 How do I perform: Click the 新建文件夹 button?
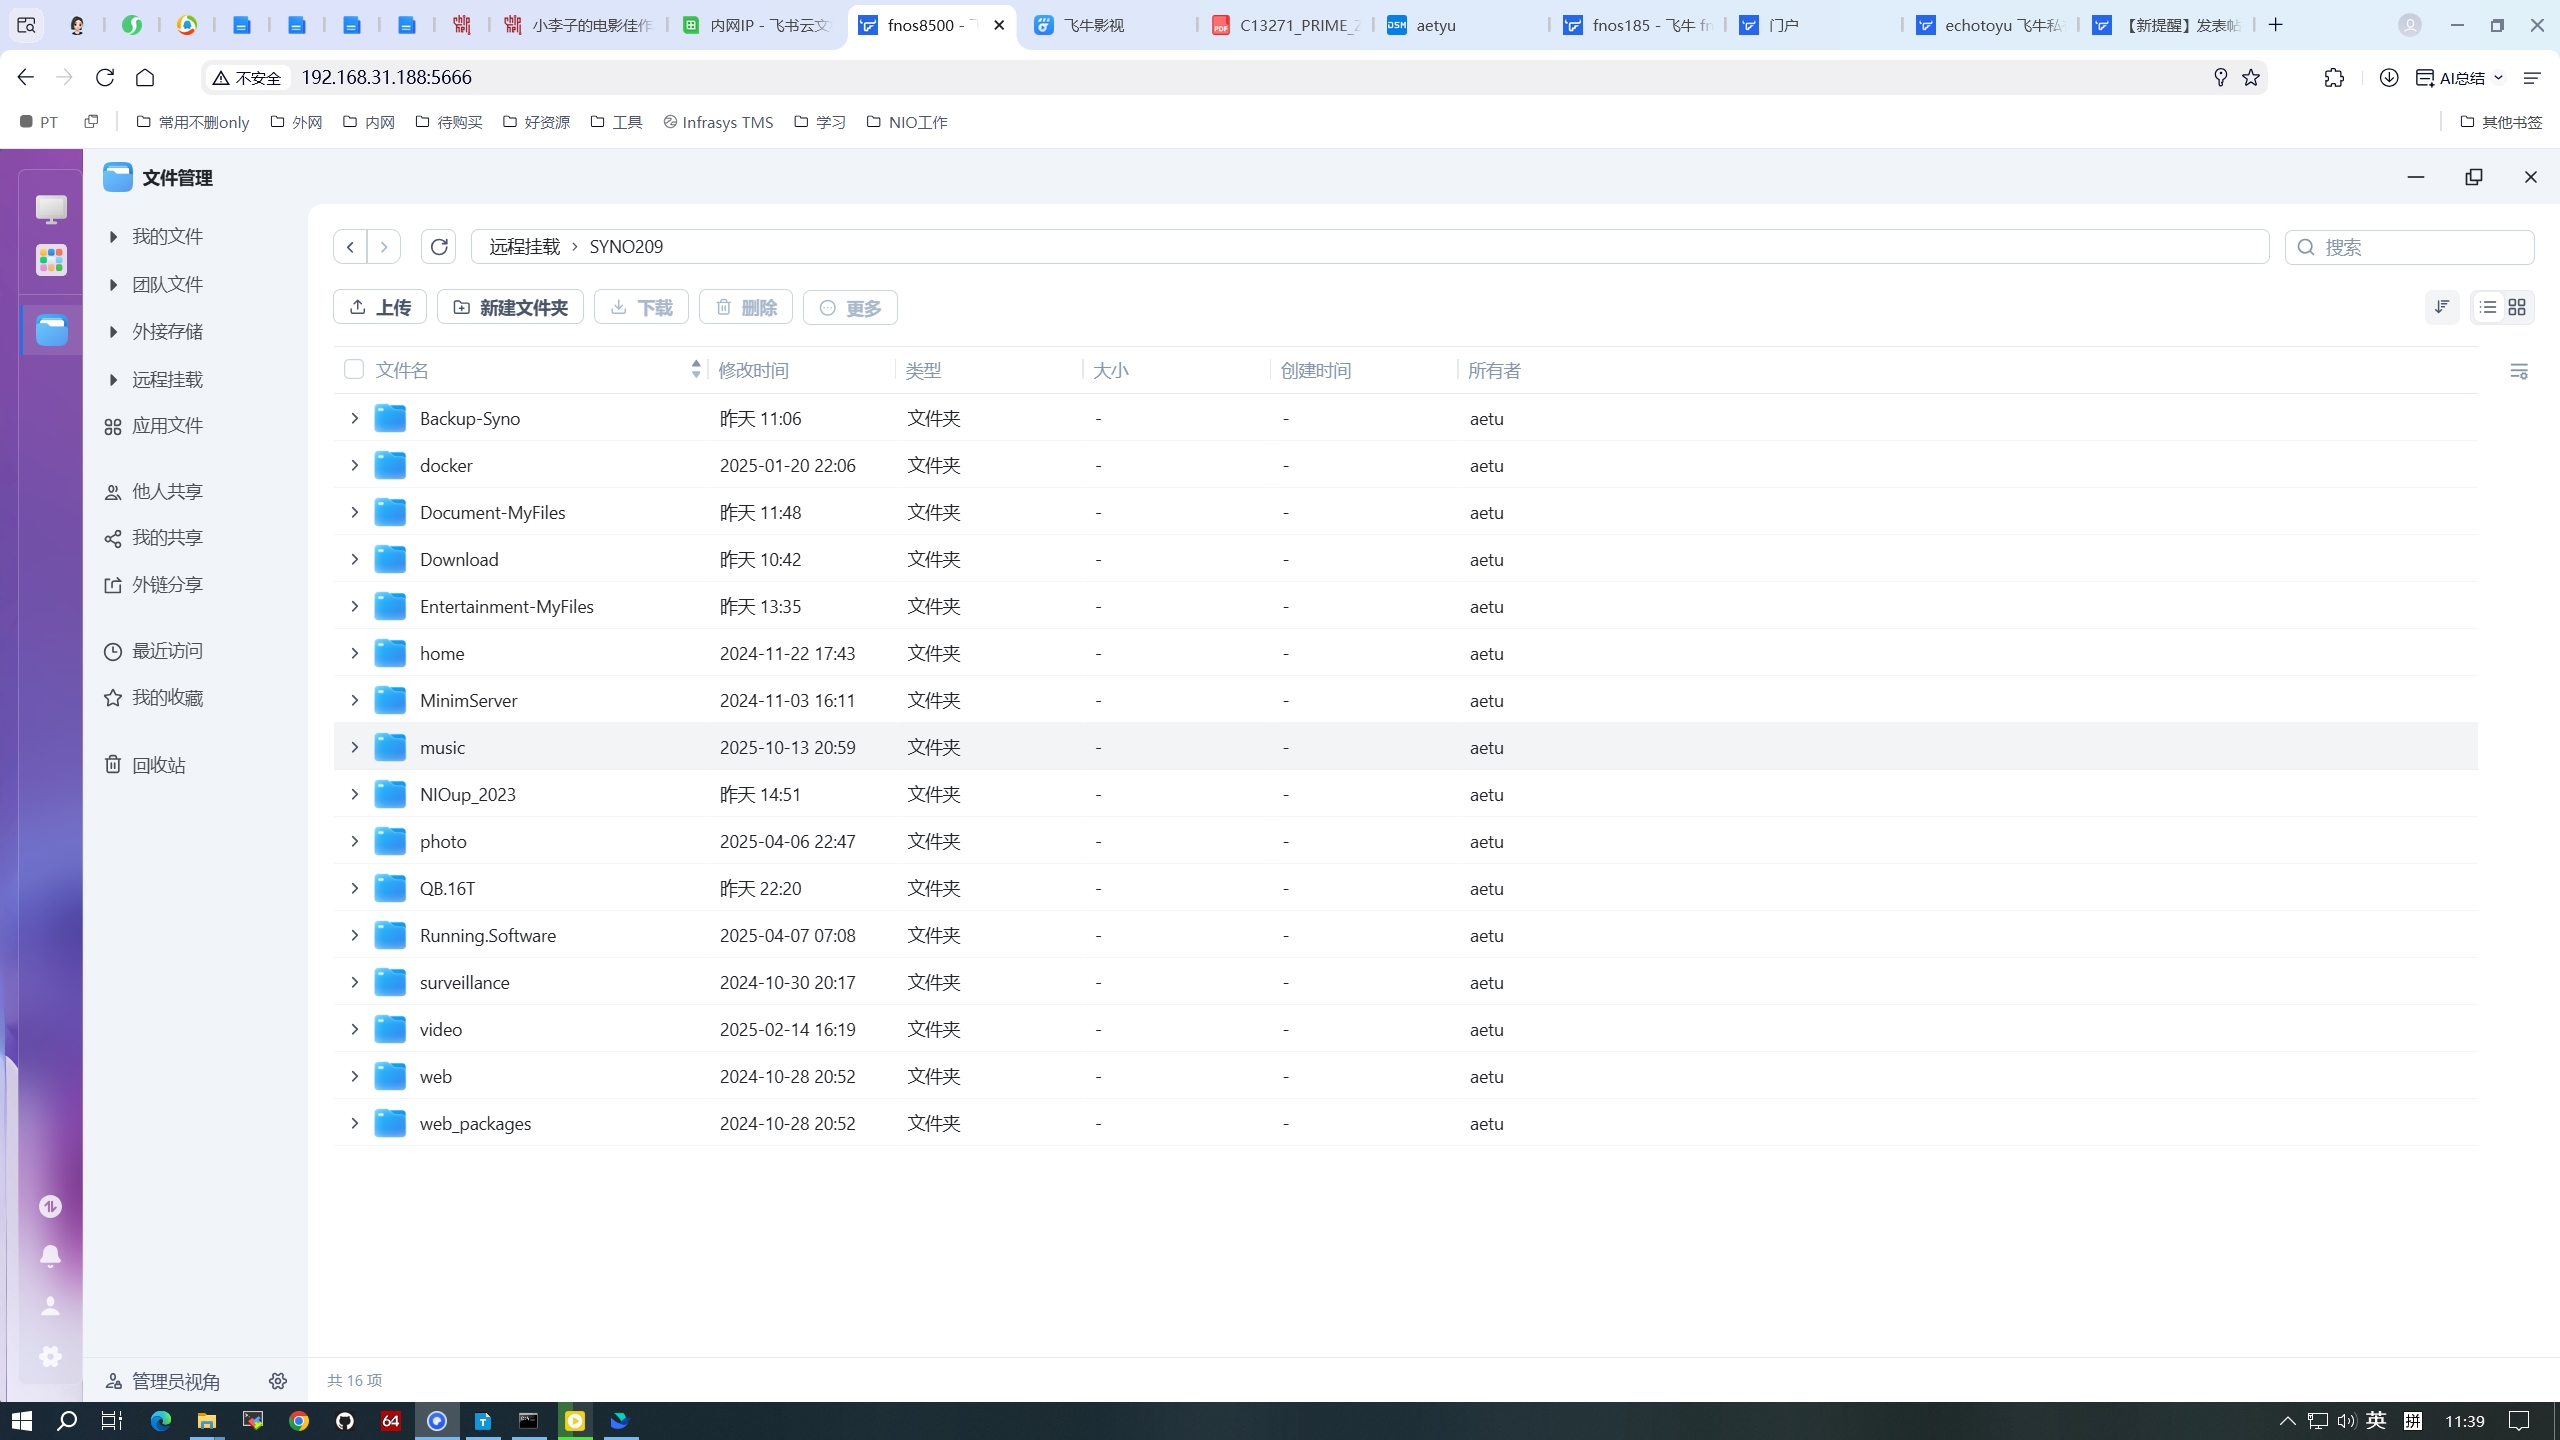(510, 307)
